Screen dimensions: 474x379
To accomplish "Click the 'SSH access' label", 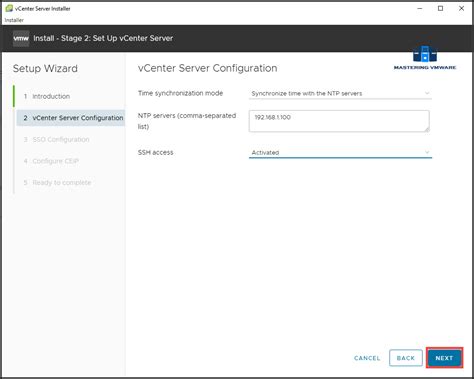I will pyautogui.click(x=155, y=153).
